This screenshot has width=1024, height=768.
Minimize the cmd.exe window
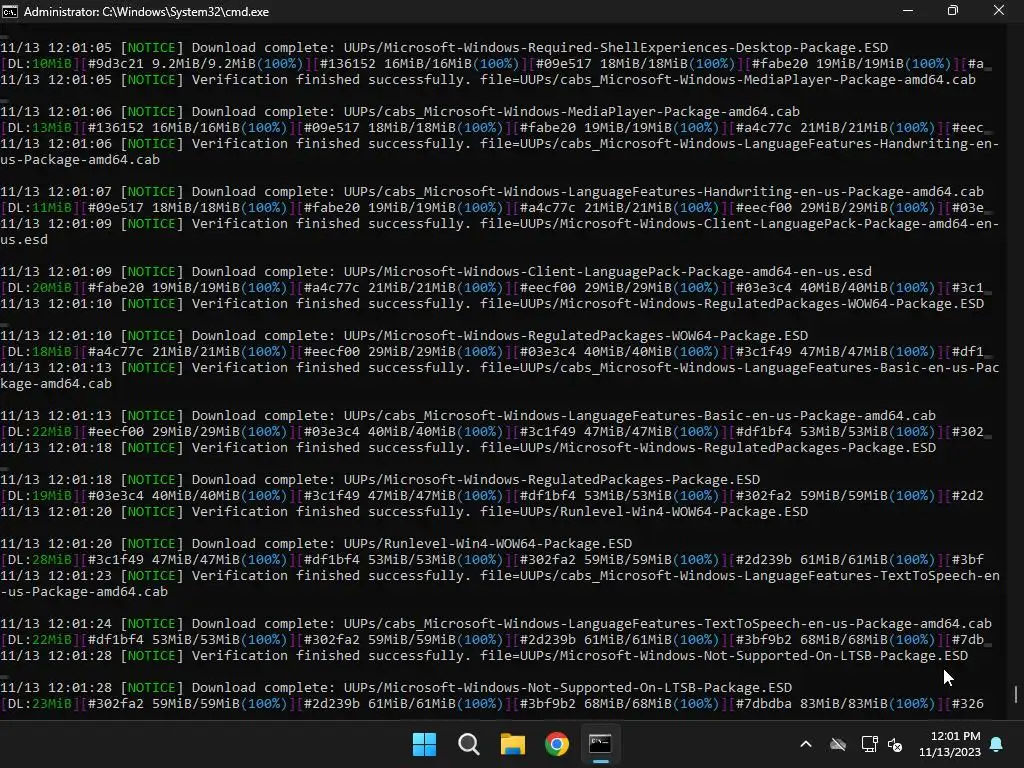click(x=908, y=11)
